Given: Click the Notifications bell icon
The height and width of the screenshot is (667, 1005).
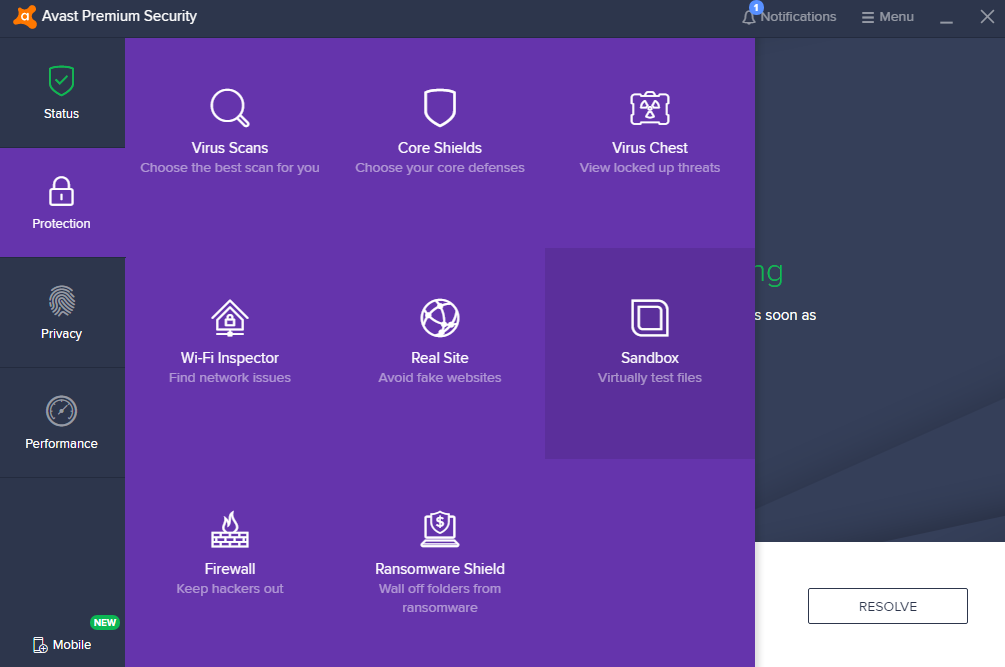Looking at the screenshot, I should click(x=749, y=17).
